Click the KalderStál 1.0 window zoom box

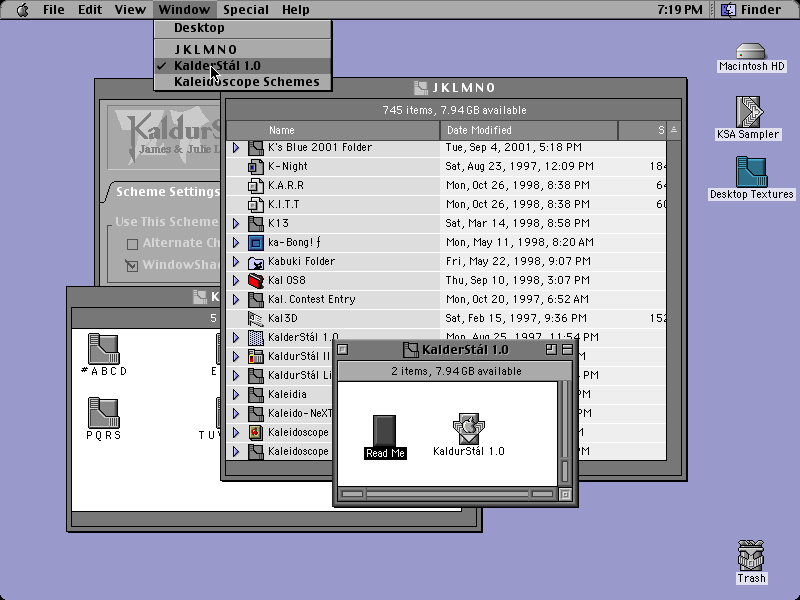click(551, 349)
